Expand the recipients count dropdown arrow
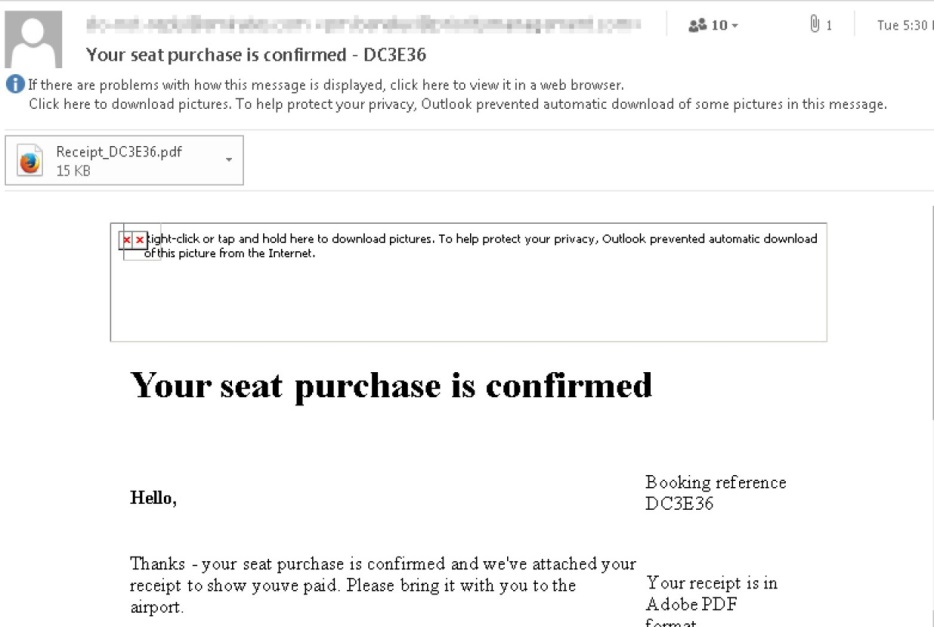Viewport: 934px width, 627px height. [x=735, y=26]
